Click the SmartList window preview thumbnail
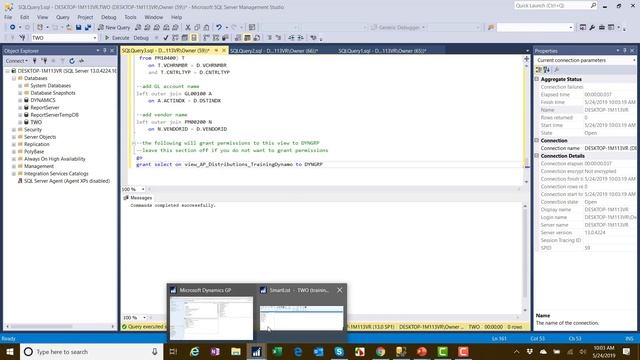 point(301,318)
